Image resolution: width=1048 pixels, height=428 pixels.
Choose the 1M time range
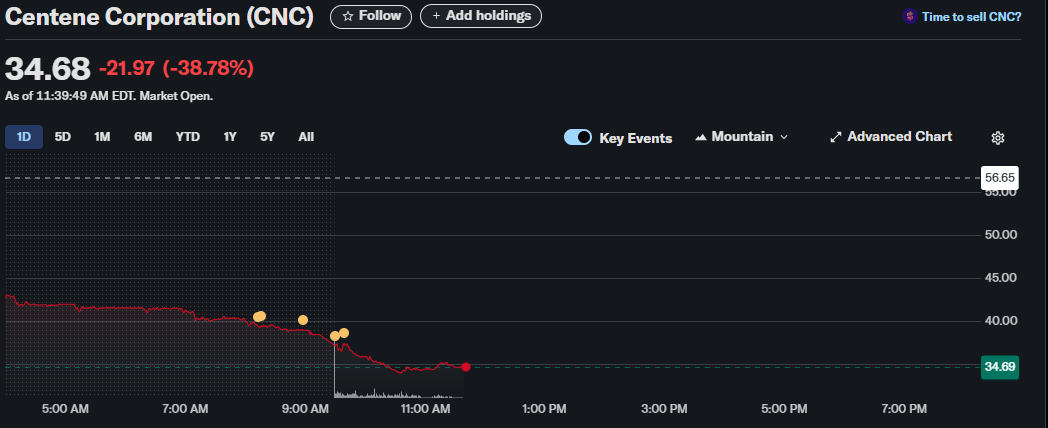pos(102,137)
